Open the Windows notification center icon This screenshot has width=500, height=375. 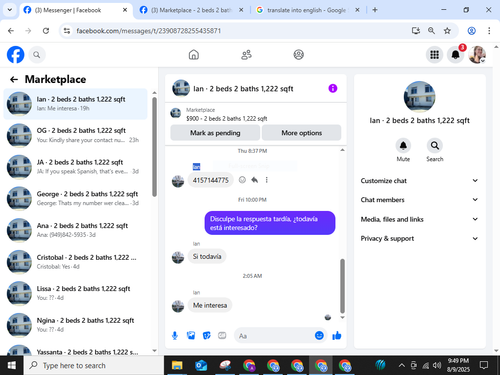(484, 365)
